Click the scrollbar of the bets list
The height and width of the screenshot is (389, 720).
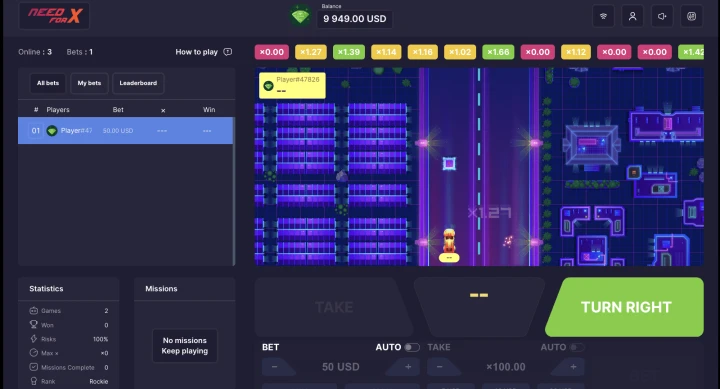pos(234,191)
